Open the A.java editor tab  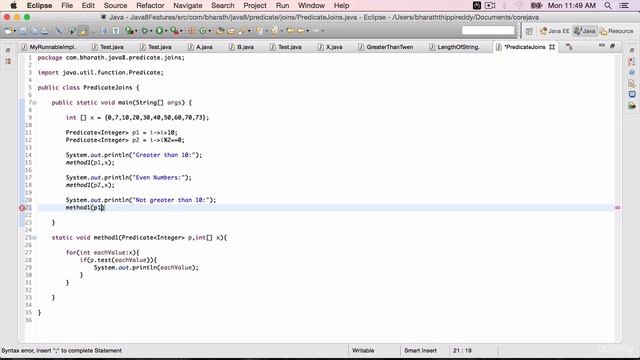point(200,47)
